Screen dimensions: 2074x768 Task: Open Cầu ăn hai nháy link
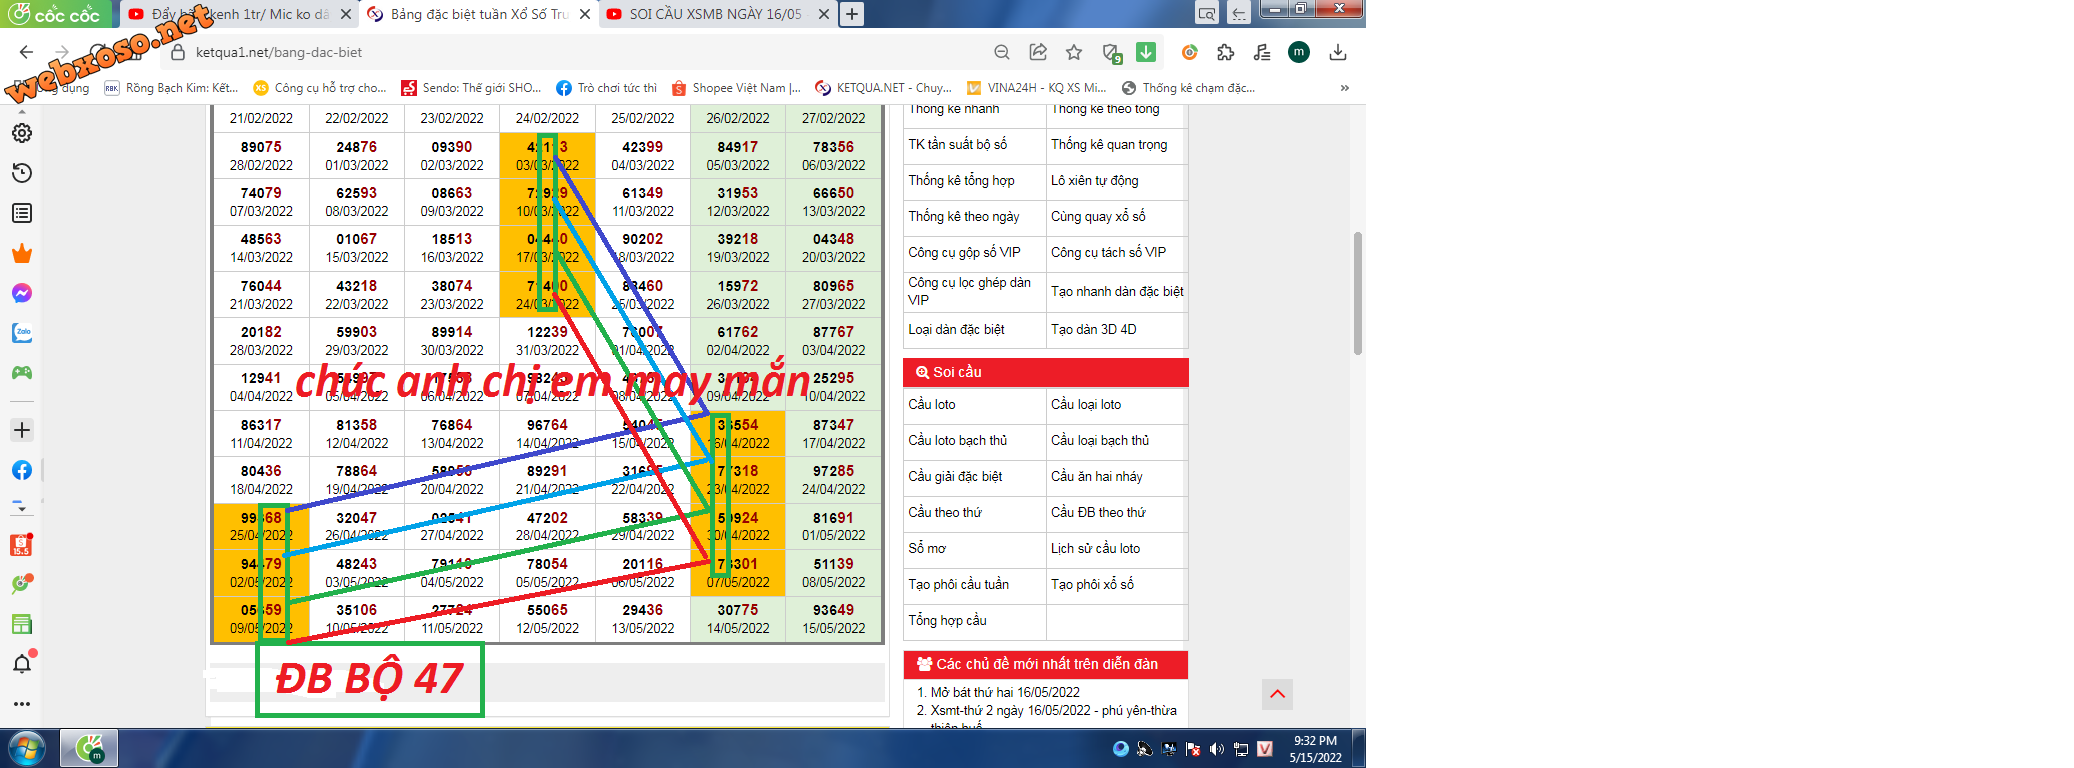(1096, 476)
